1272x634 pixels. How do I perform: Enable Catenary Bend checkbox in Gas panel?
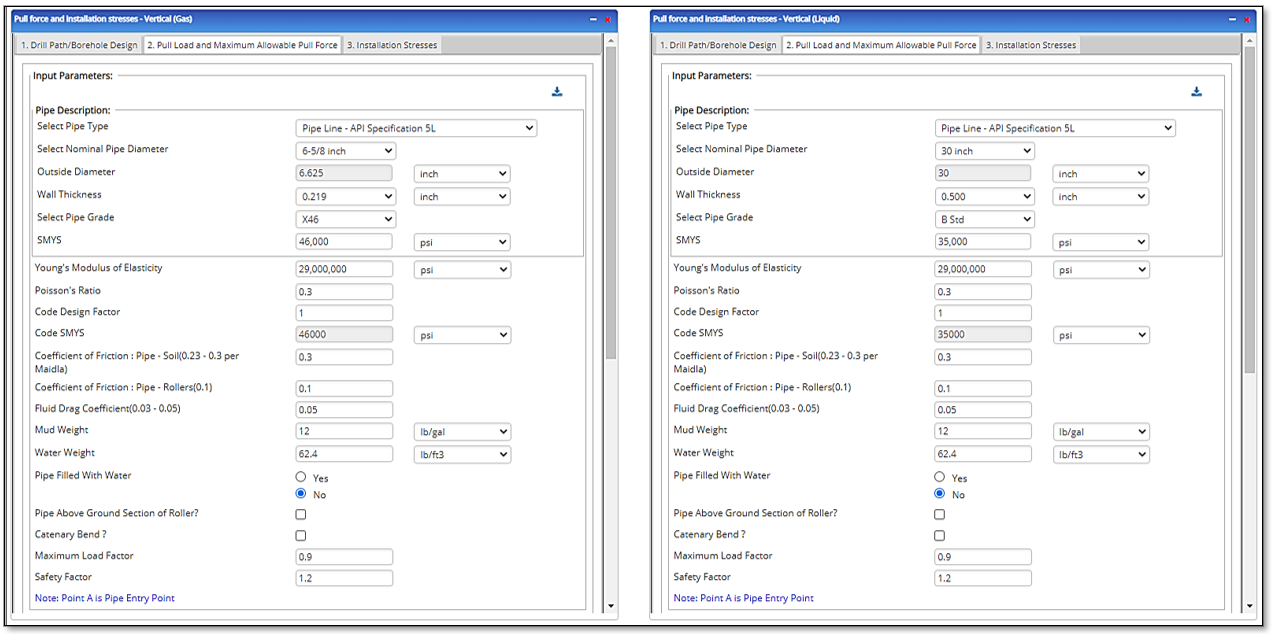(301, 536)
